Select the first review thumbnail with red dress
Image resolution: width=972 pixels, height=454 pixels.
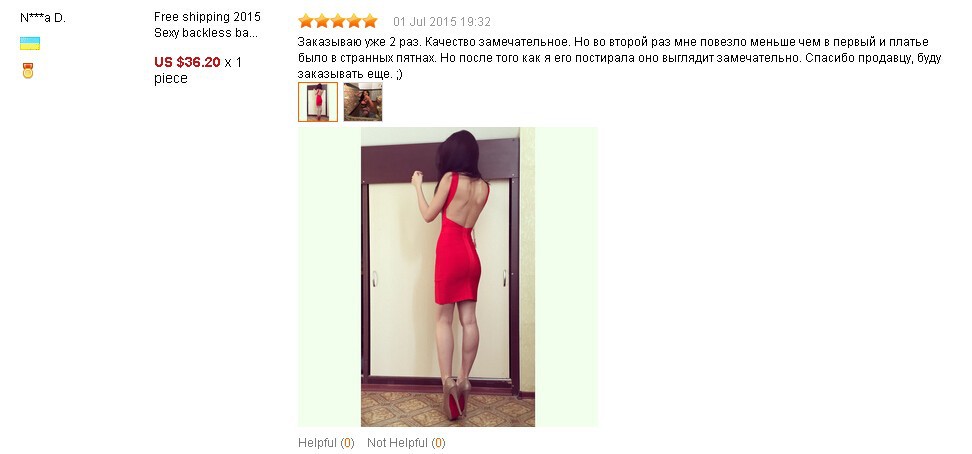(x=318, y=102)
